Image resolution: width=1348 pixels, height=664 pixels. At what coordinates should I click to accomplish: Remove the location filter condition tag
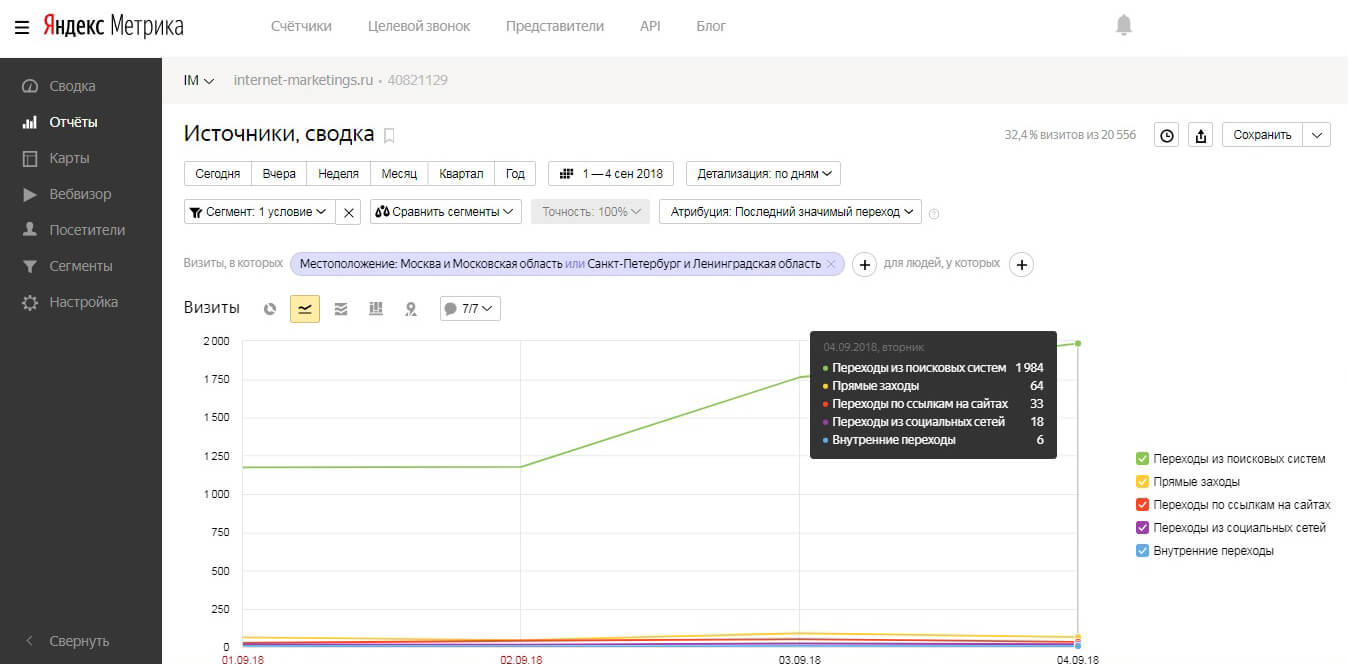click(830, 264)
